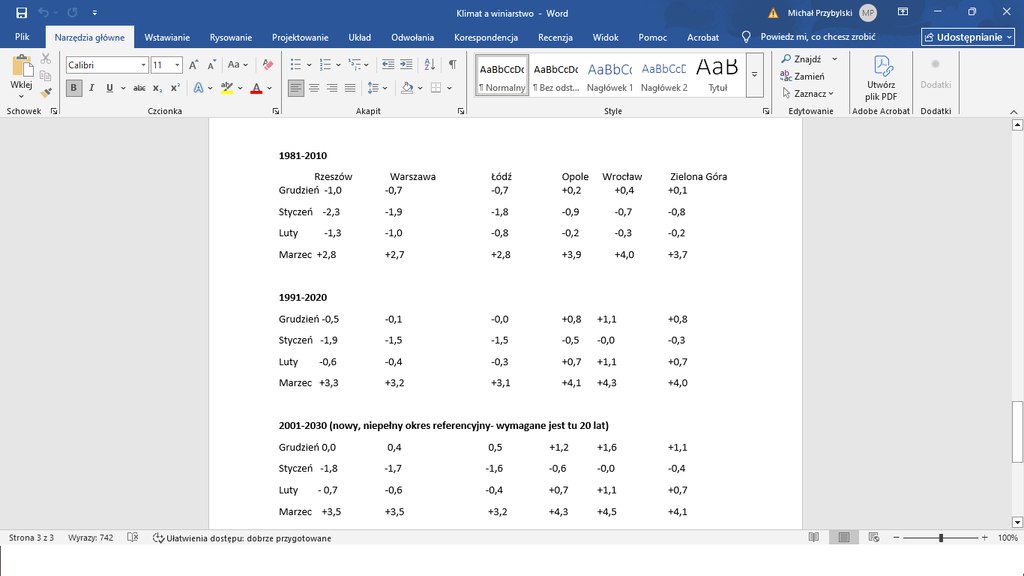
Task: Click the warning triangle near the account name
Action: coord(773,13)
